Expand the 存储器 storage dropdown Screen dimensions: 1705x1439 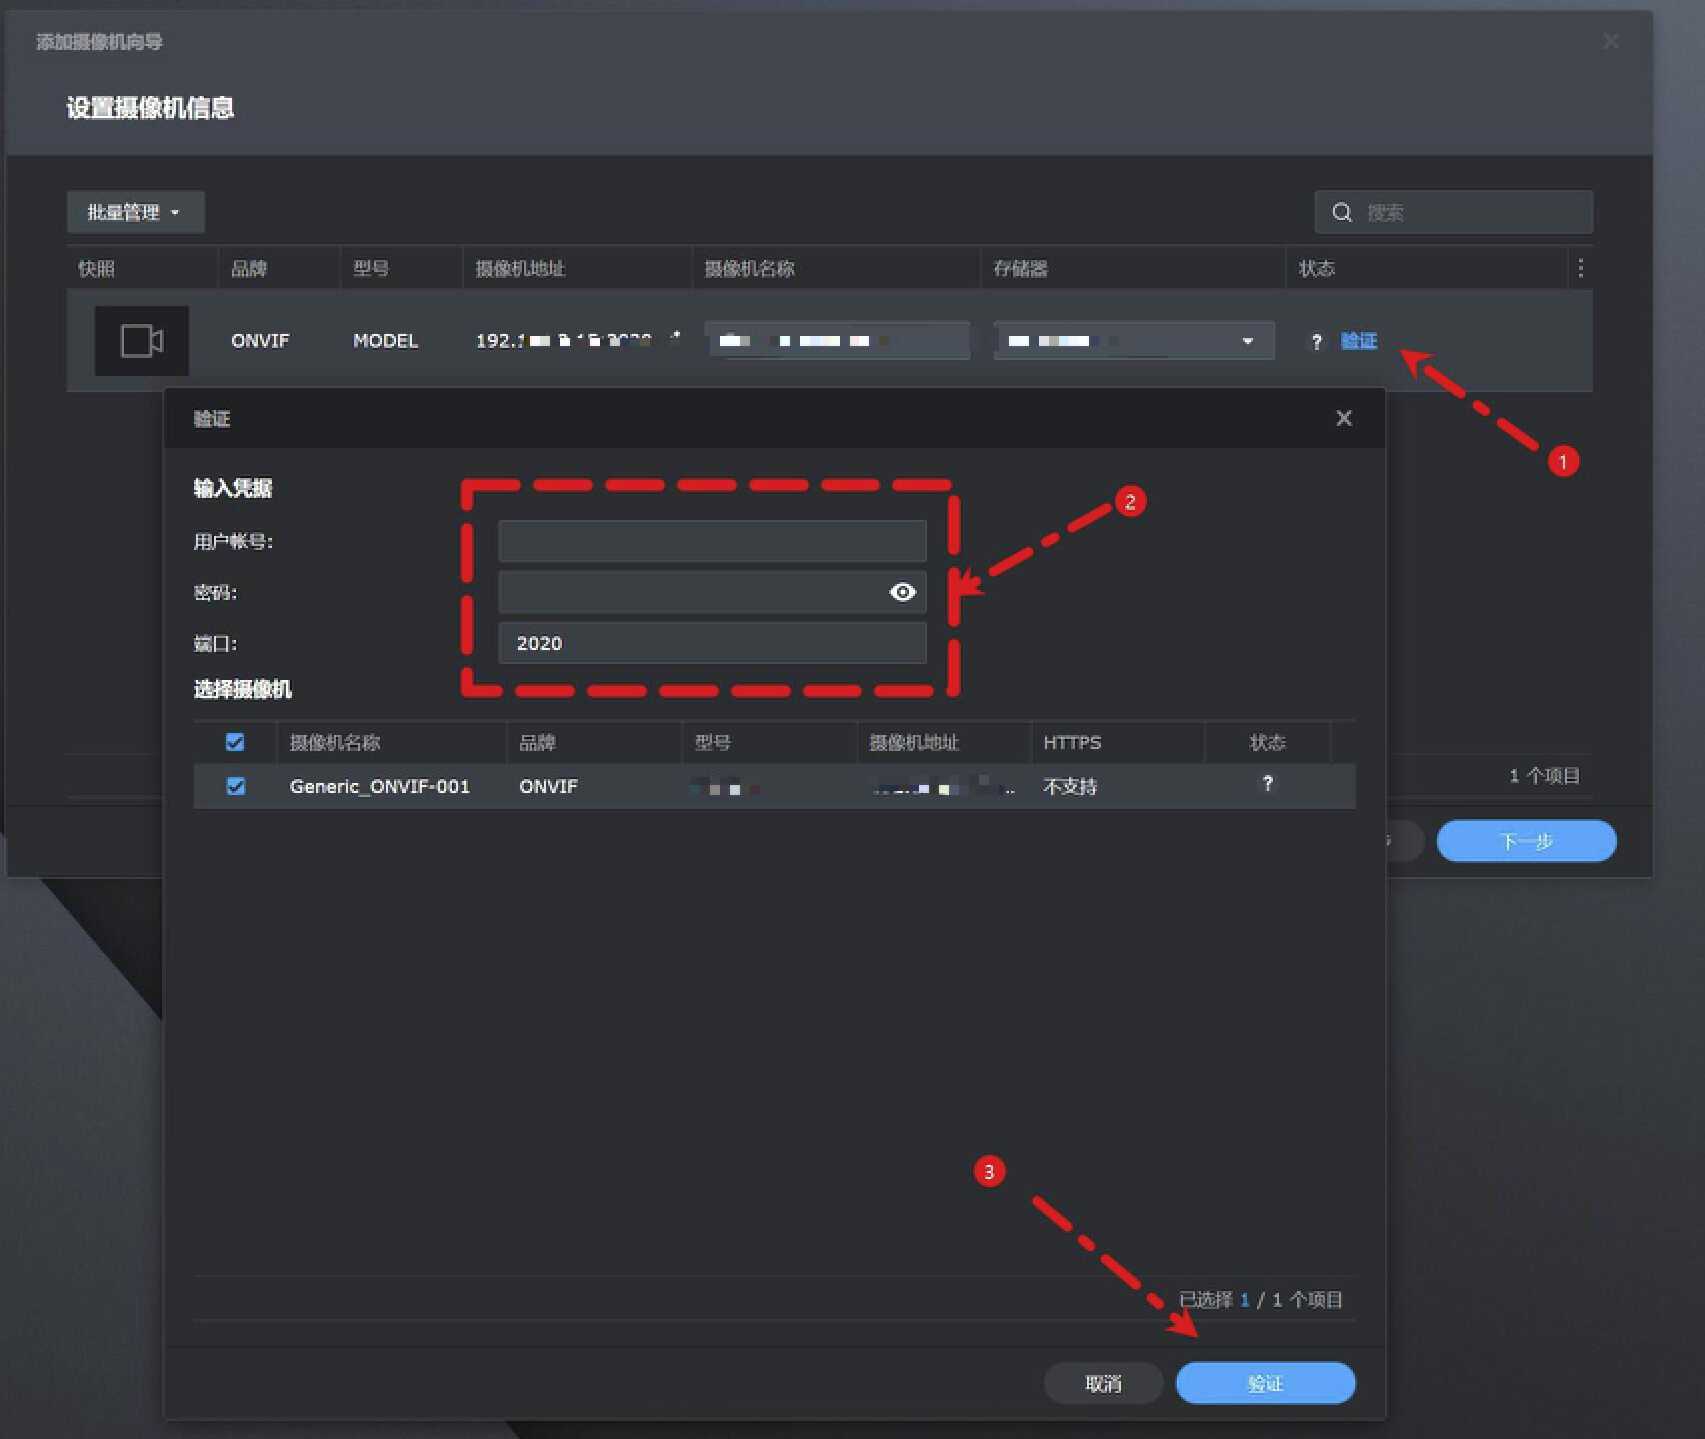coord(1247,341)
